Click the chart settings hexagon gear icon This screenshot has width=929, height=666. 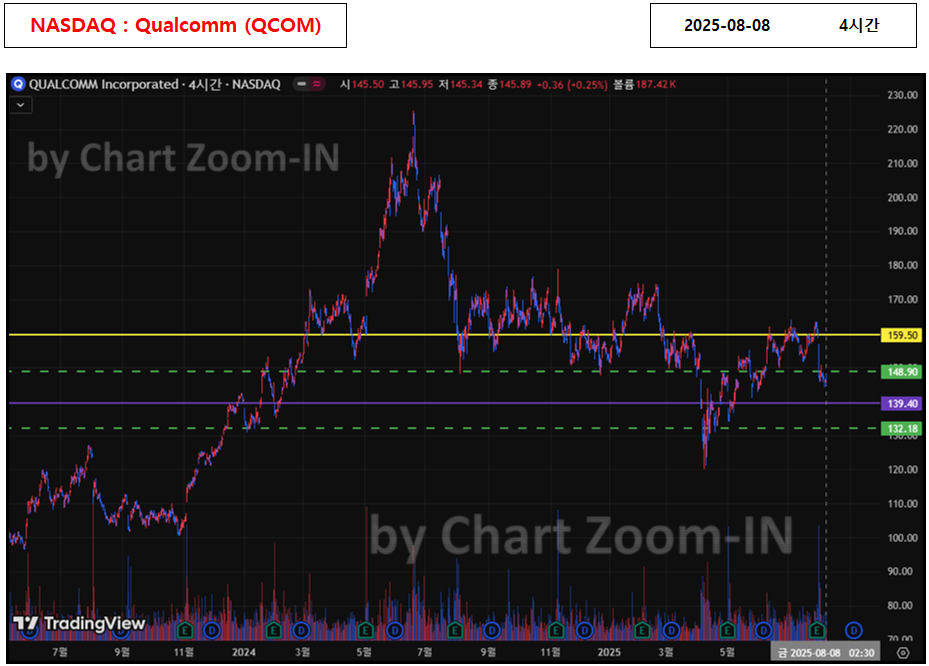click(903, 653)
